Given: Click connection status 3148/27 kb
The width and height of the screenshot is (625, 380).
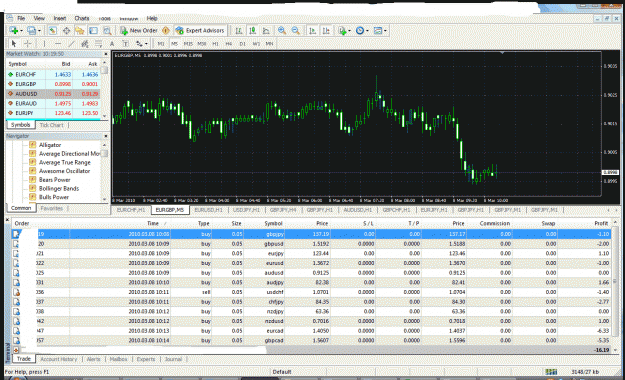Looking at the screenshot, I should (585, 372).
